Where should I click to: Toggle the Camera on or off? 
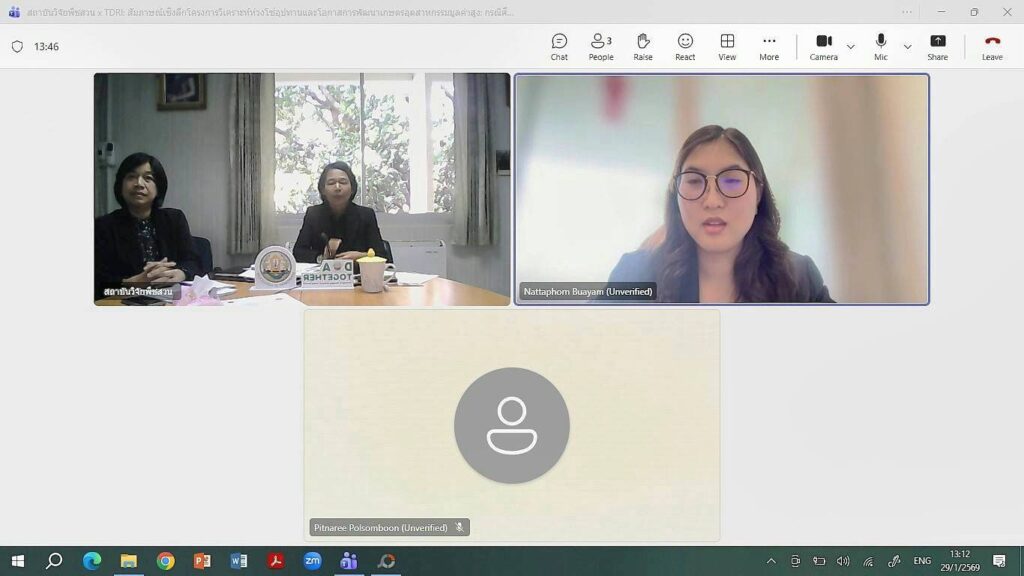824,46
